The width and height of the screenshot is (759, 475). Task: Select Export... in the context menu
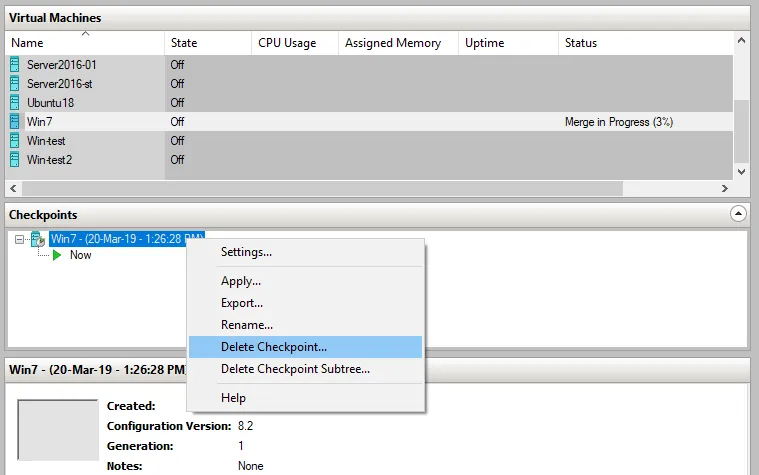pos(242,303)
